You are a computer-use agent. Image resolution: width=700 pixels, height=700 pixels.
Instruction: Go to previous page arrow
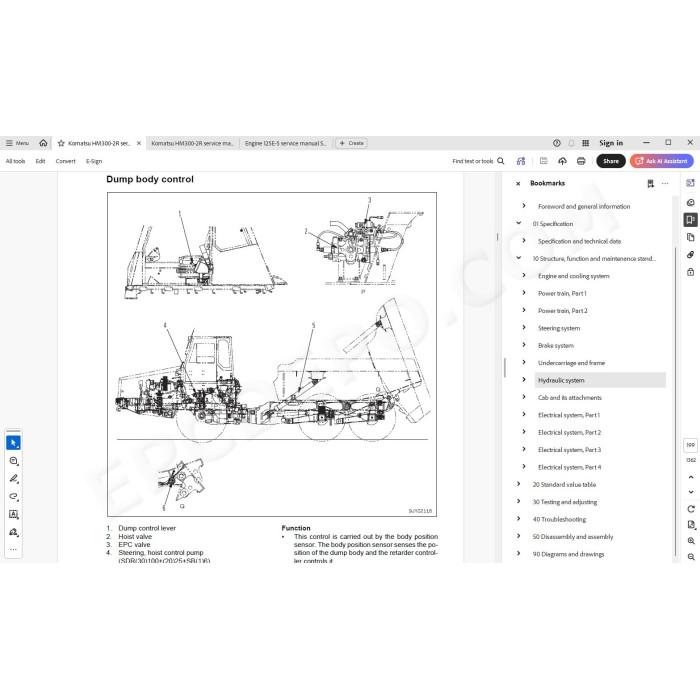[x=691, y=477]
